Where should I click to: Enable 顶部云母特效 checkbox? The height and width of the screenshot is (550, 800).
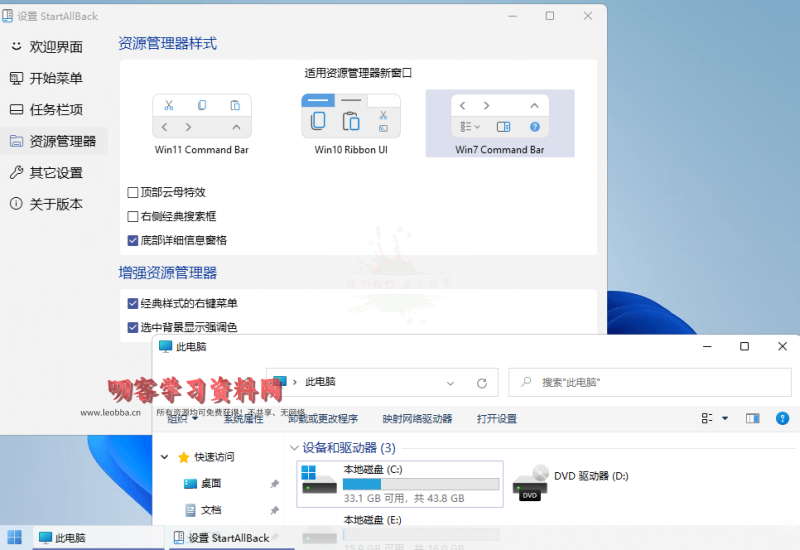pyautogui.click(x=133, y=192)
